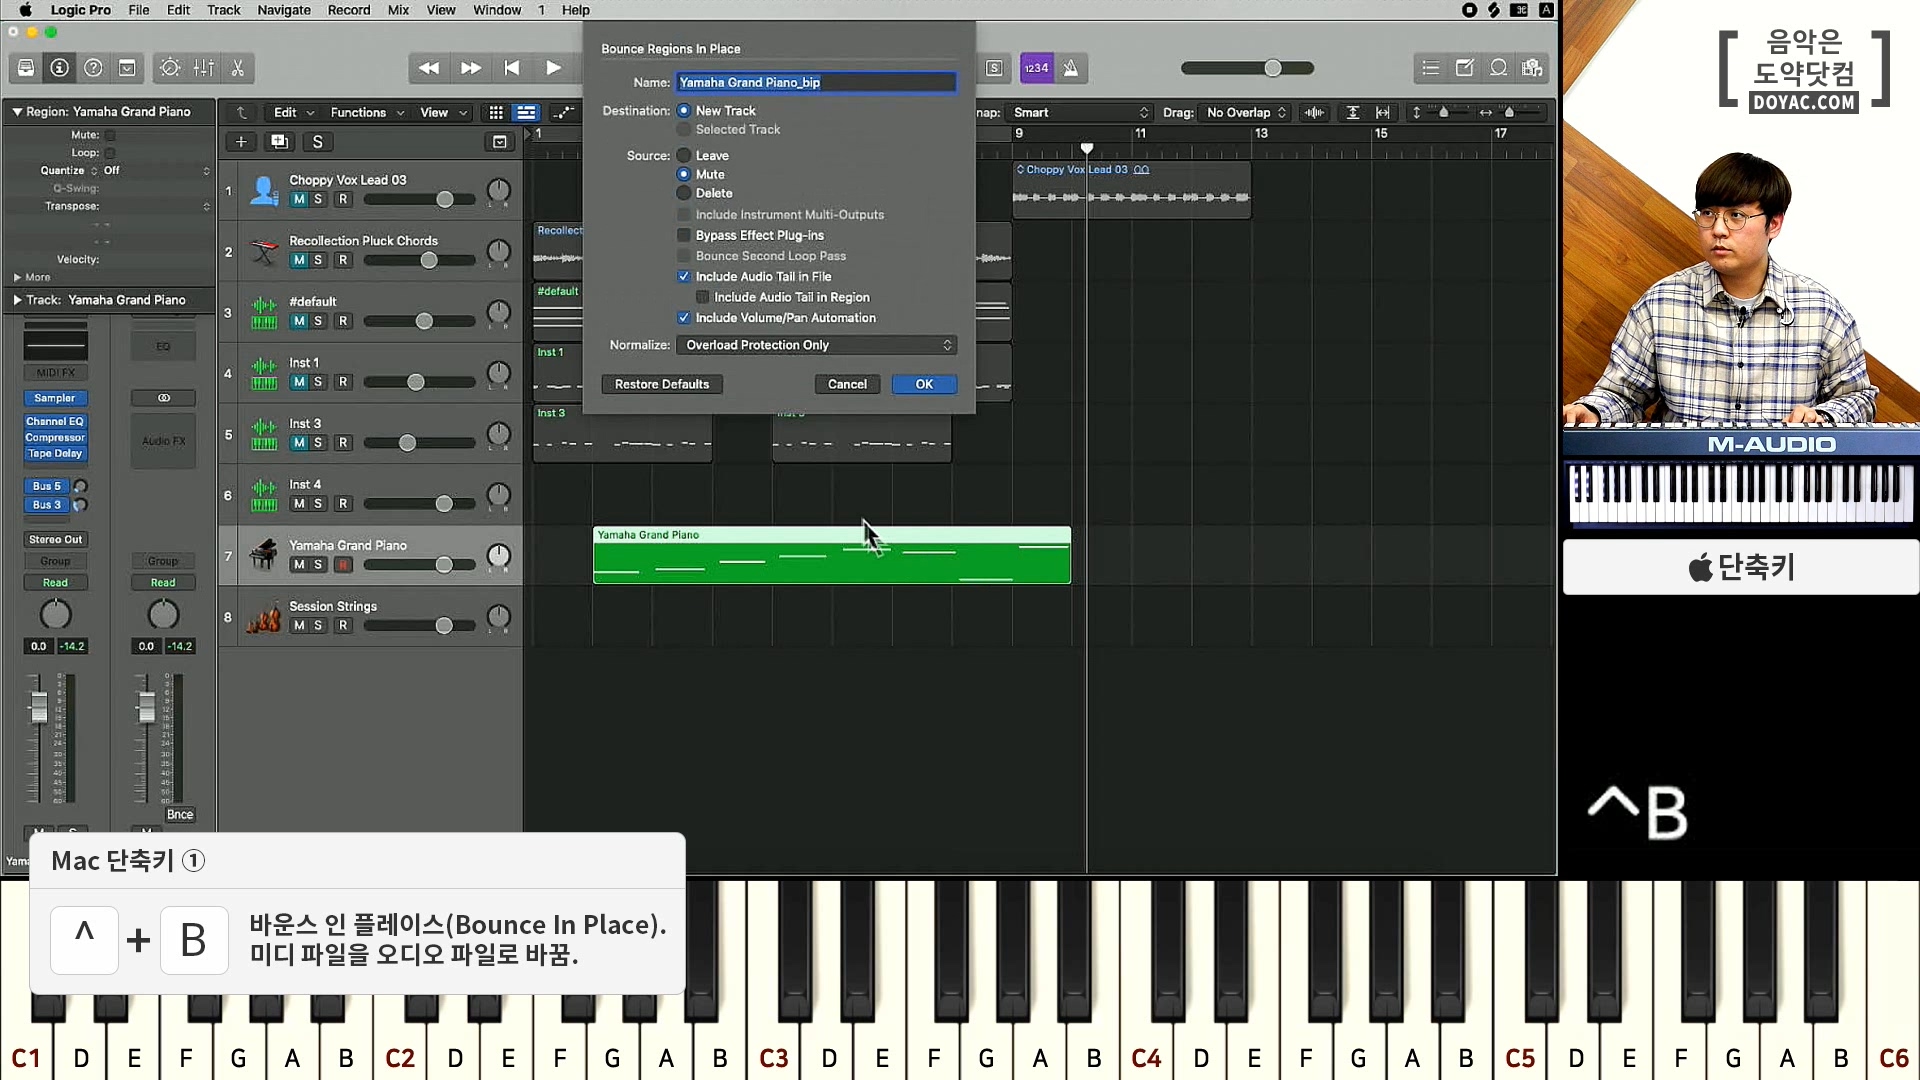Open the Mixer button

(204, 68)
